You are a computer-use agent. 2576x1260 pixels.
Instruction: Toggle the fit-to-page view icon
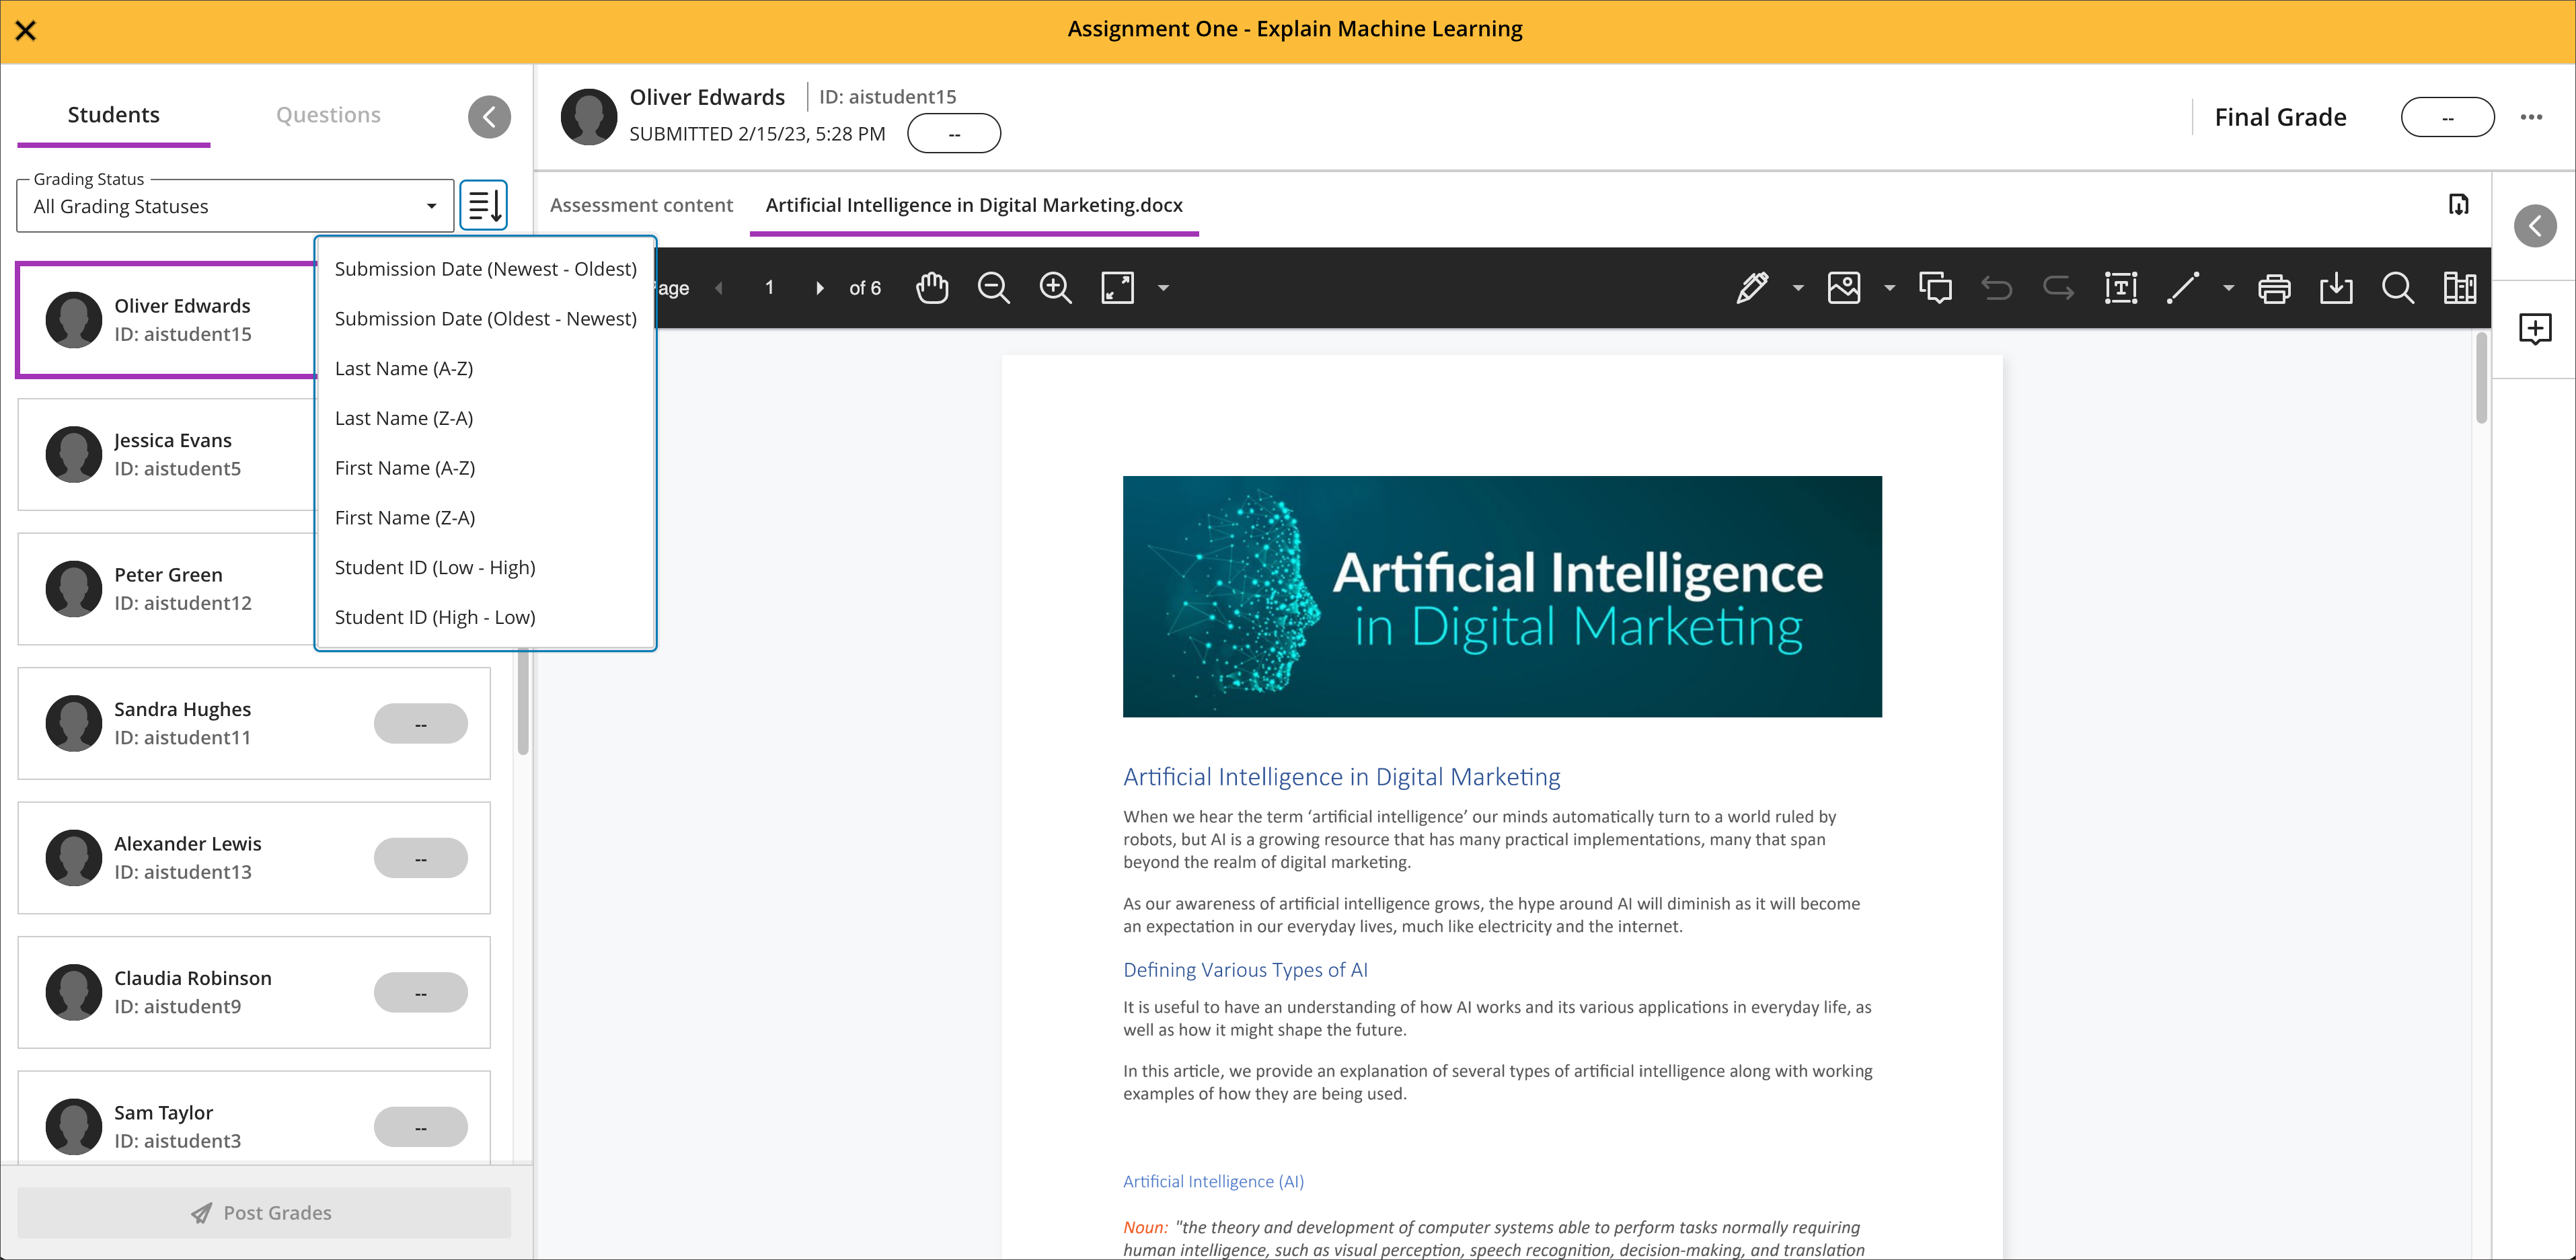1117,288
